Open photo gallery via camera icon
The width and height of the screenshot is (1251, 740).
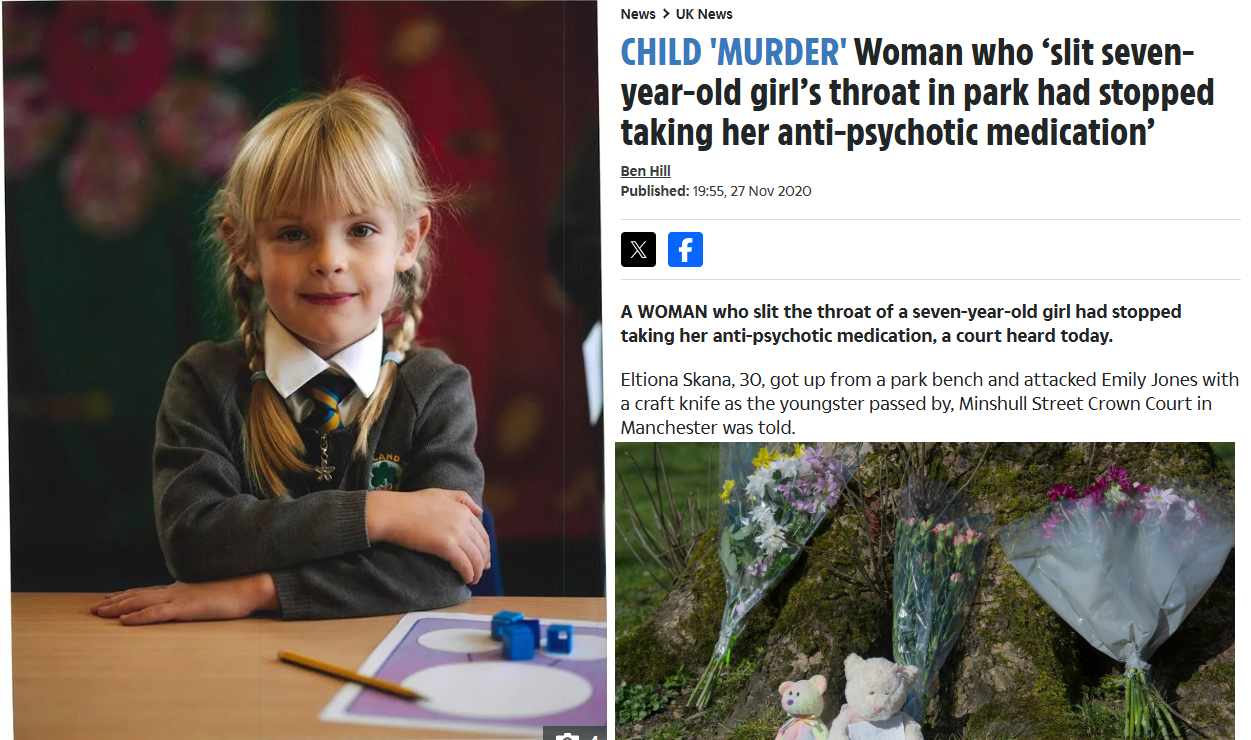coord(567,739)
